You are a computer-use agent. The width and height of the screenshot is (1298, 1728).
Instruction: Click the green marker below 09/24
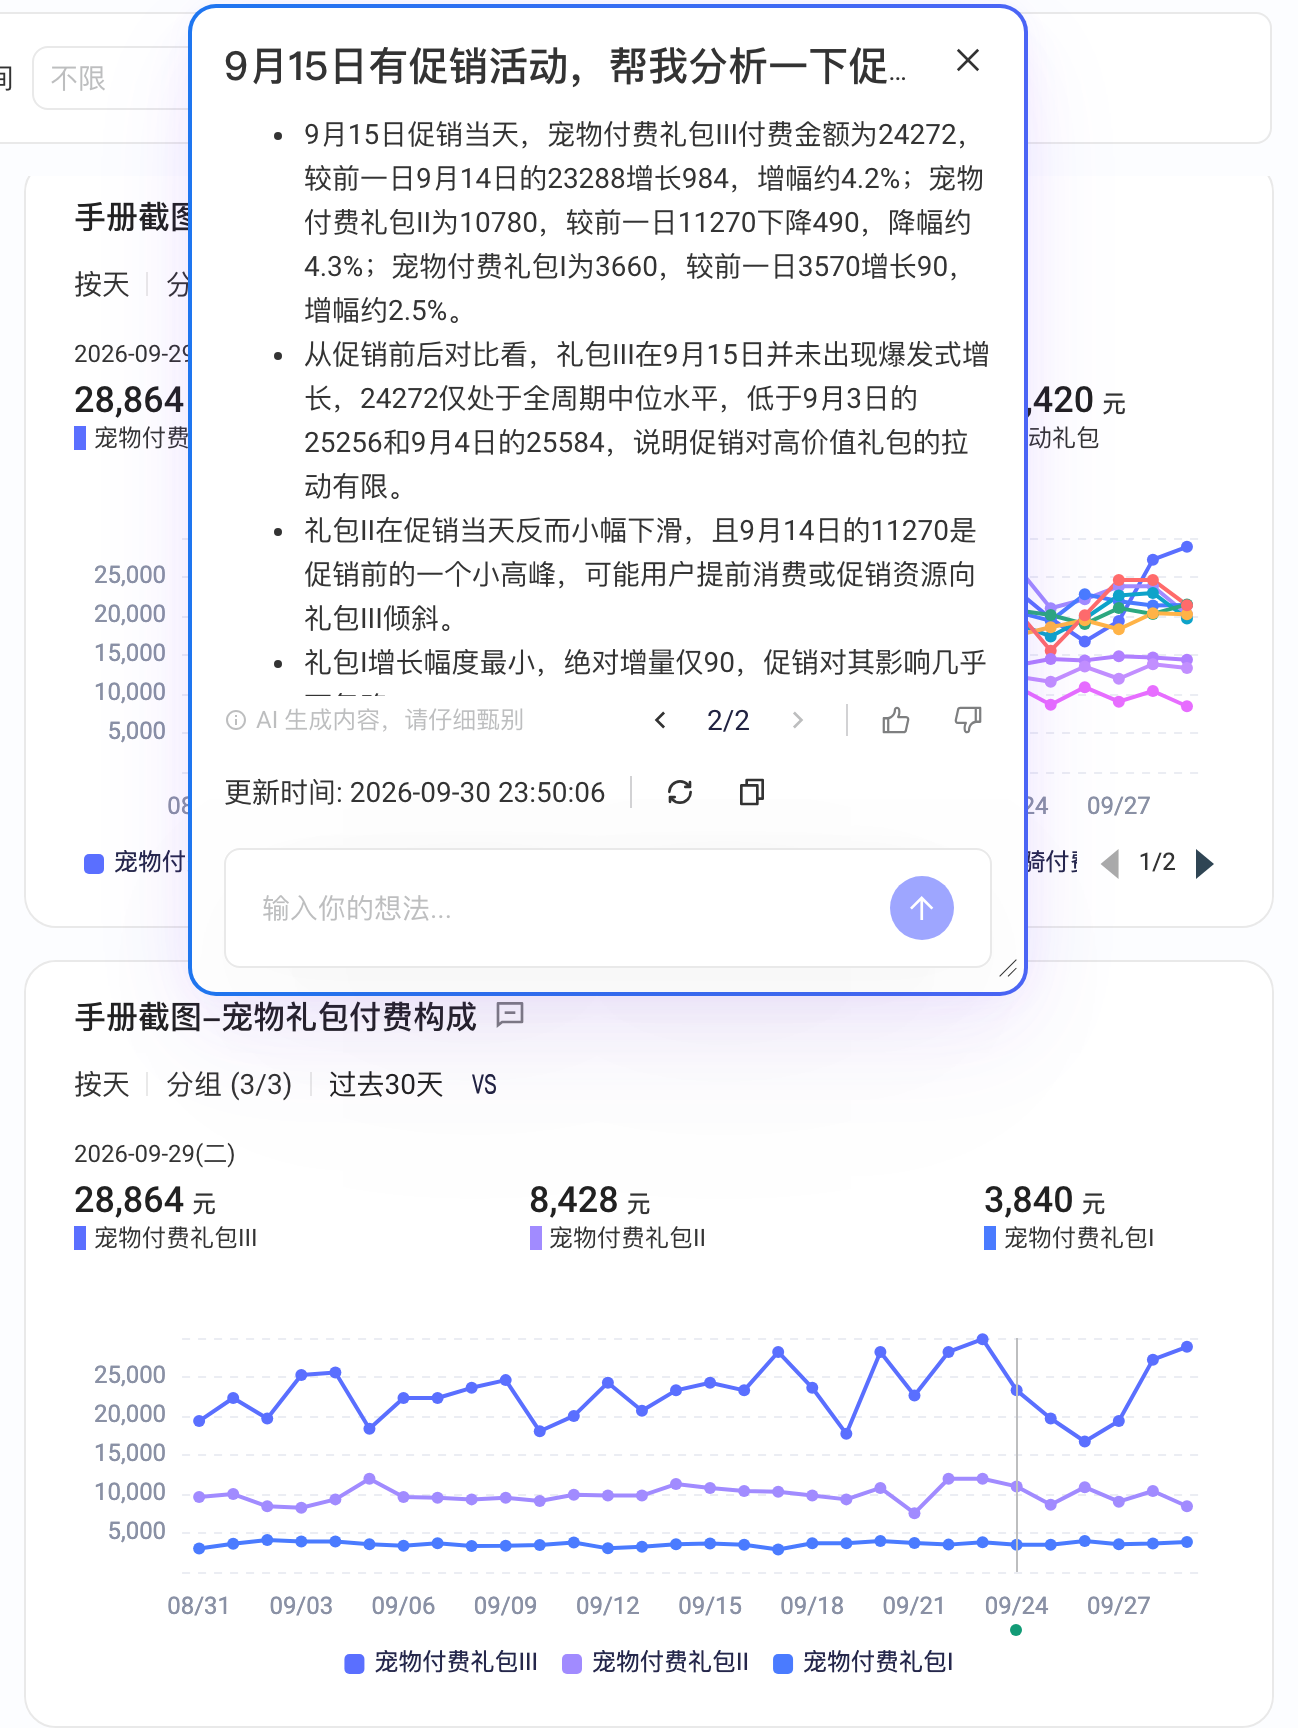tap(1016, 1630)
